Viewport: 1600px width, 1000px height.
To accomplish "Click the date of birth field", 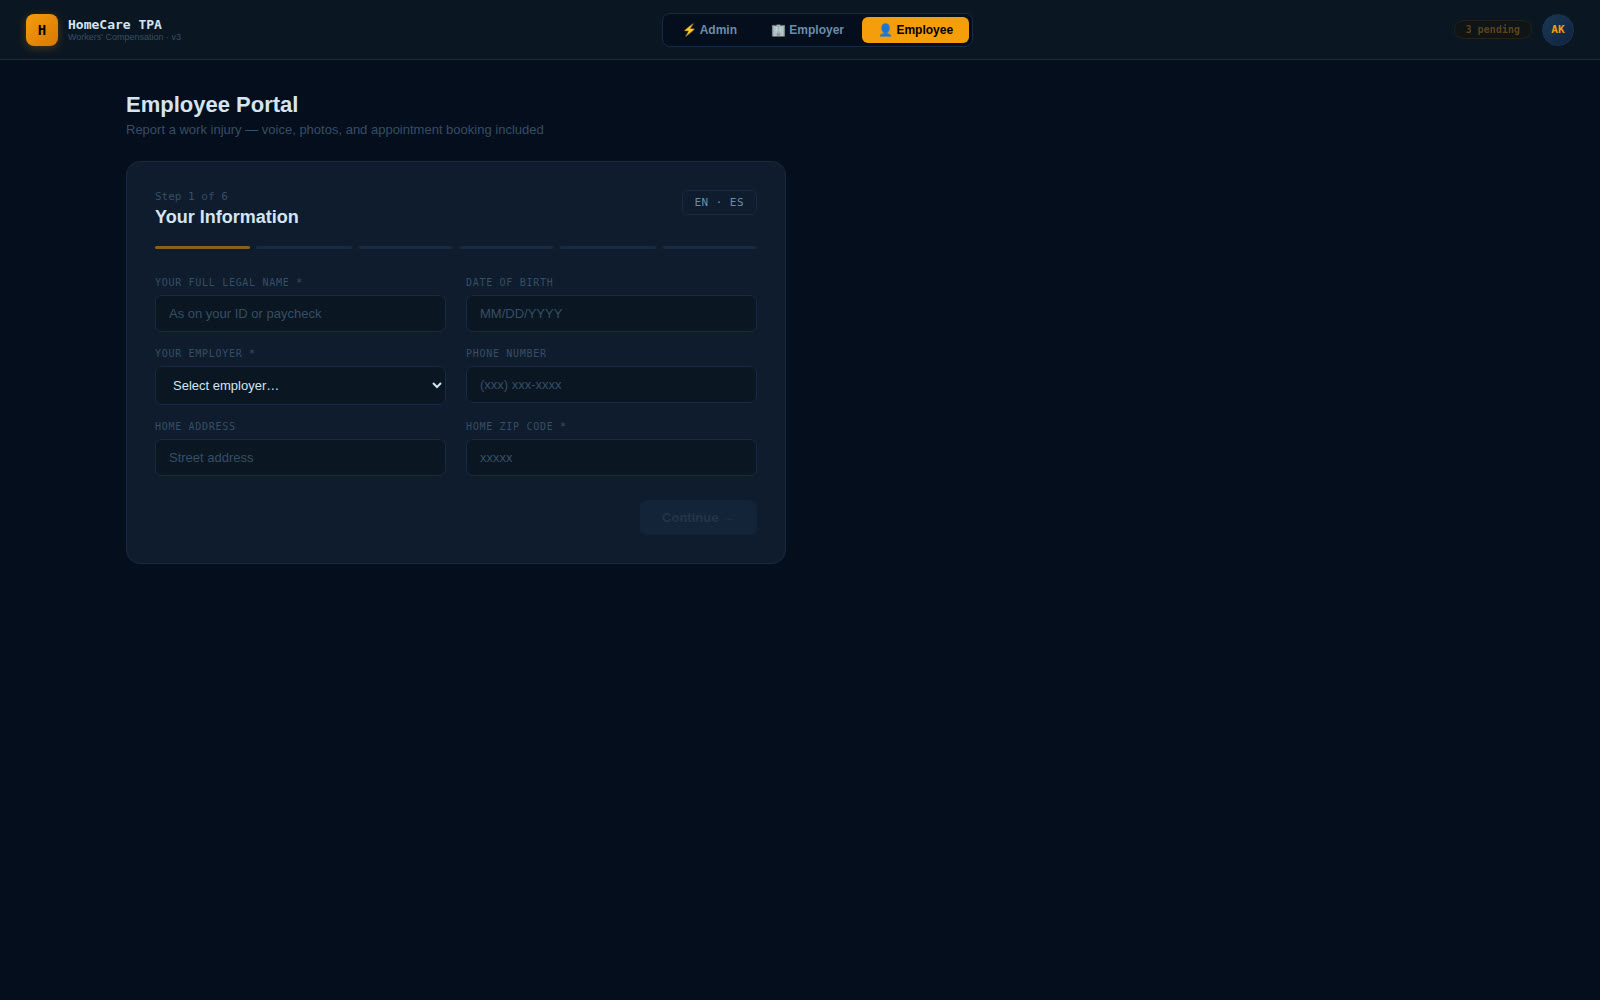I will coord(611,314).
